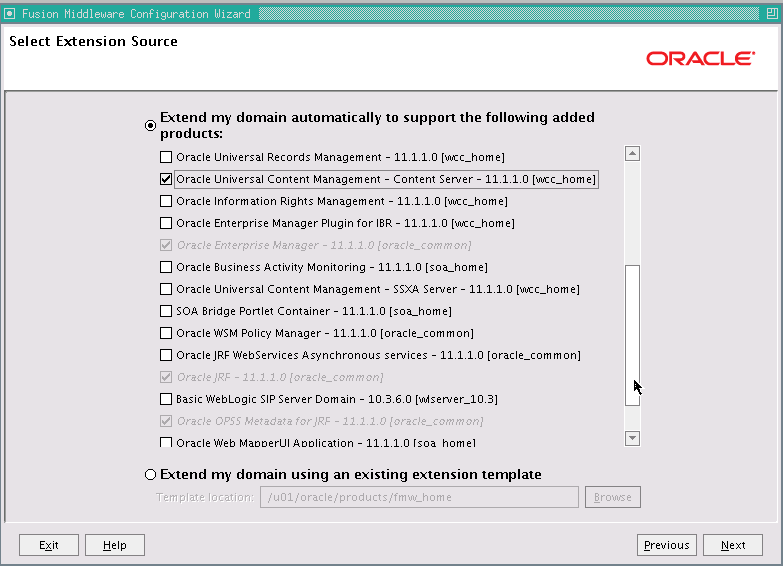
Task: Enable Oracle JRF WebServices Asynchronous services
Action: 166,355
